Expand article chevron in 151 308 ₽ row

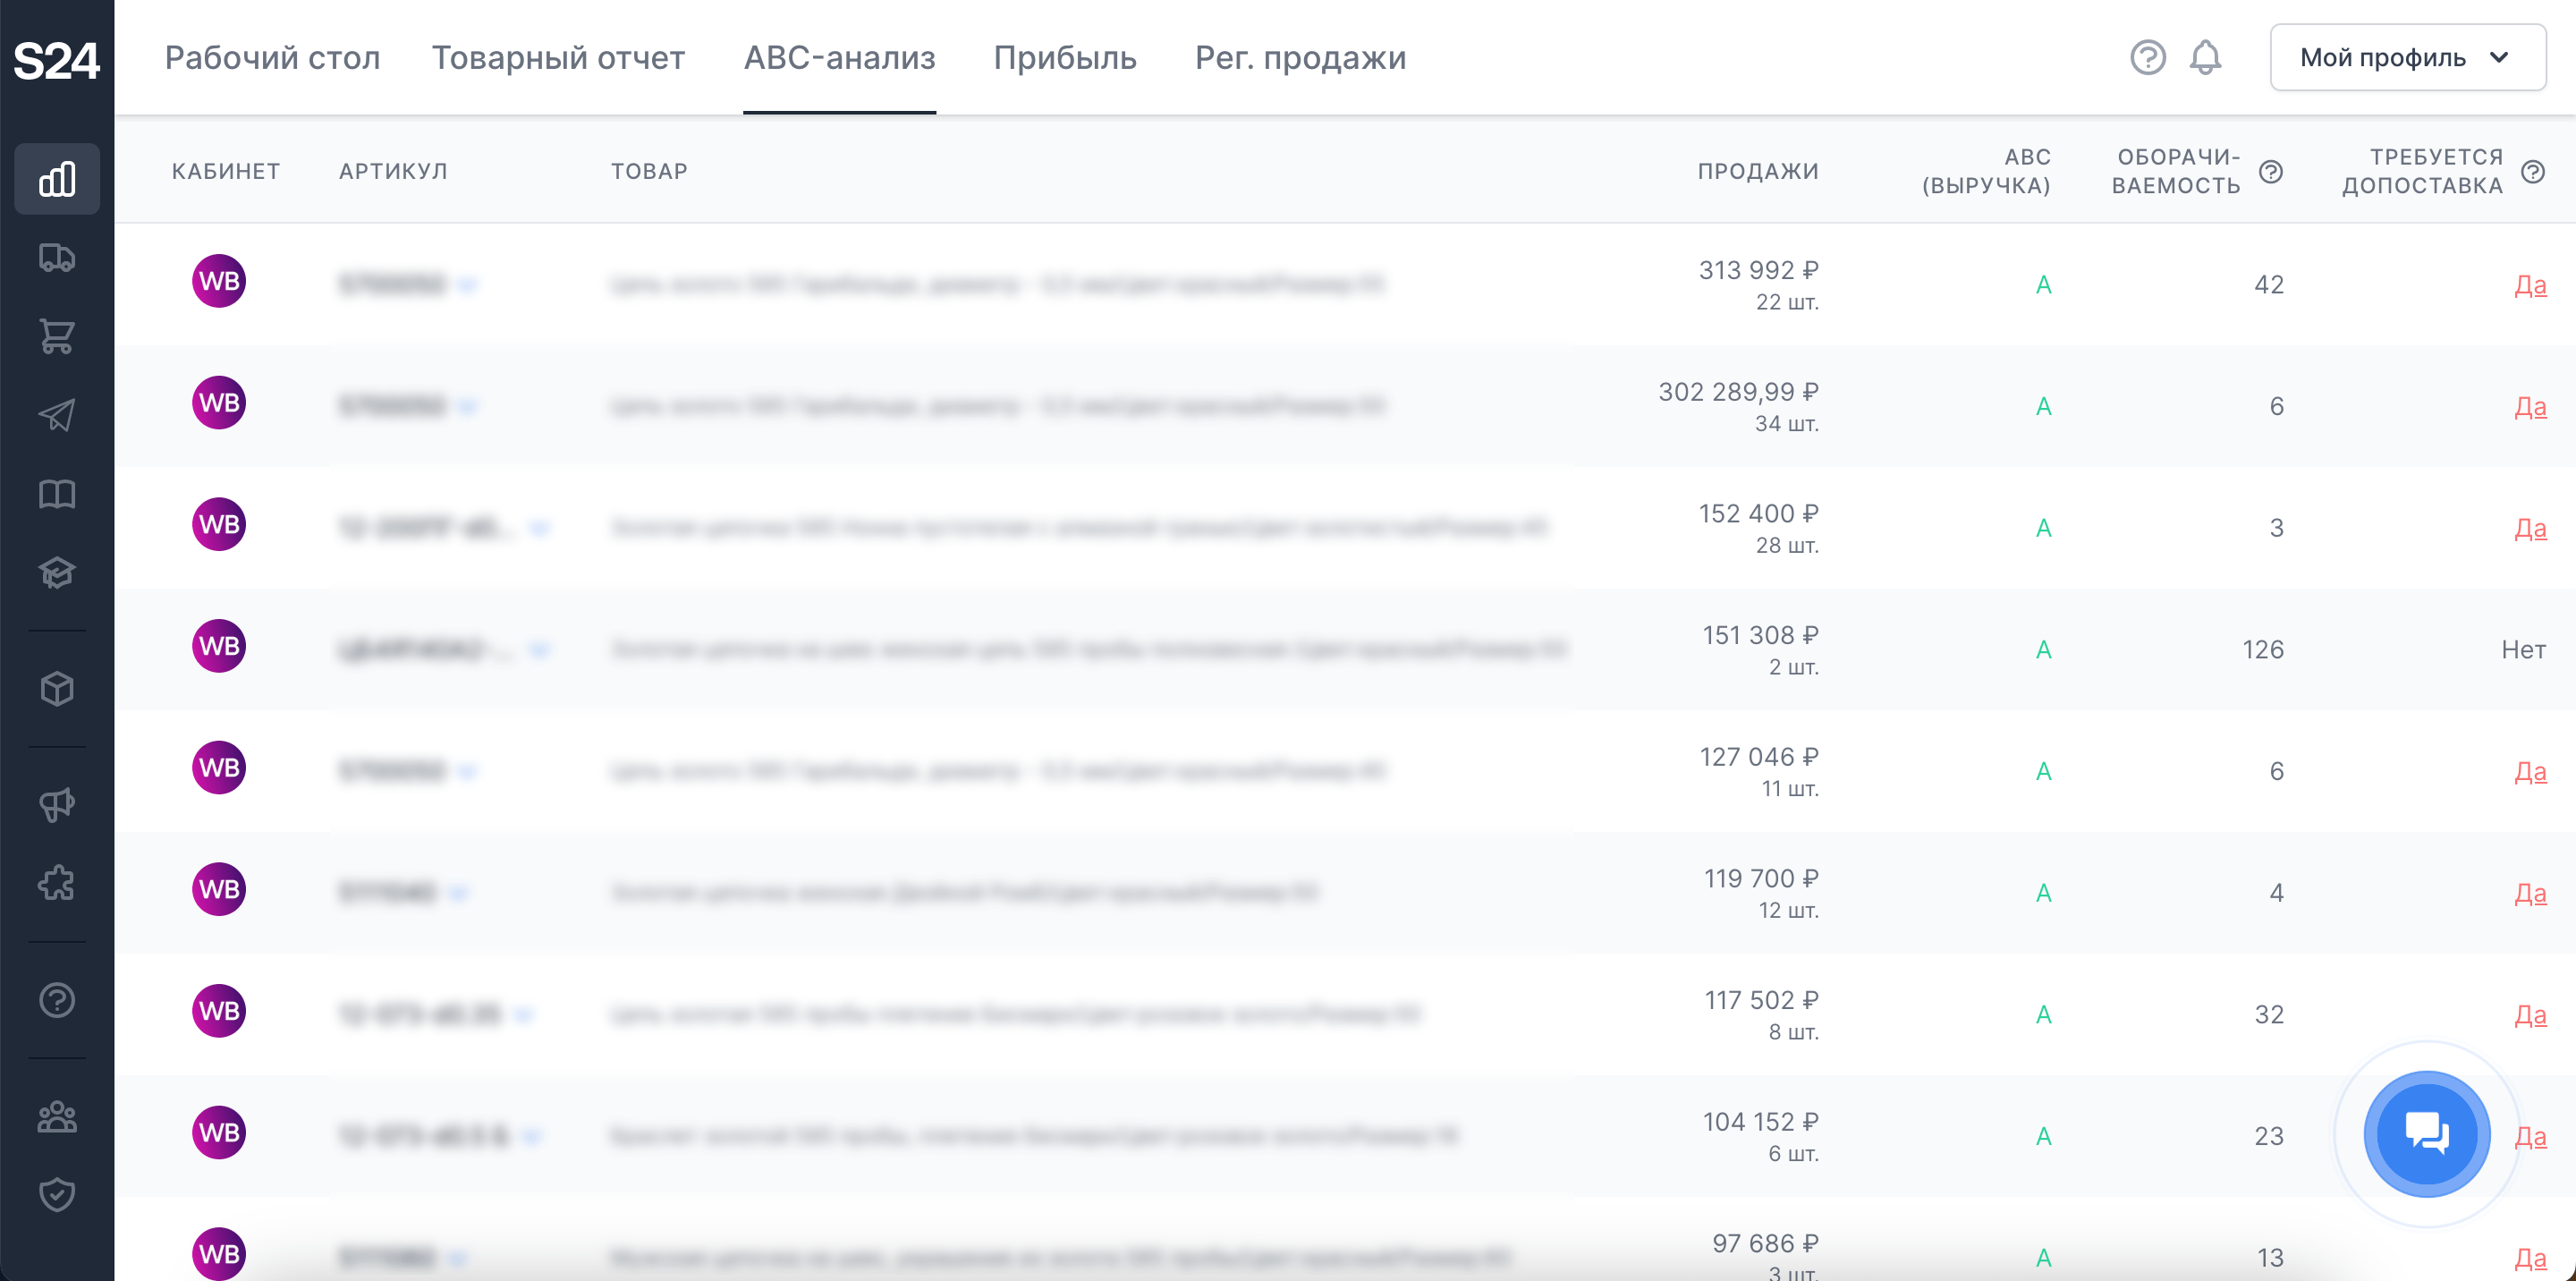point(539,650)
